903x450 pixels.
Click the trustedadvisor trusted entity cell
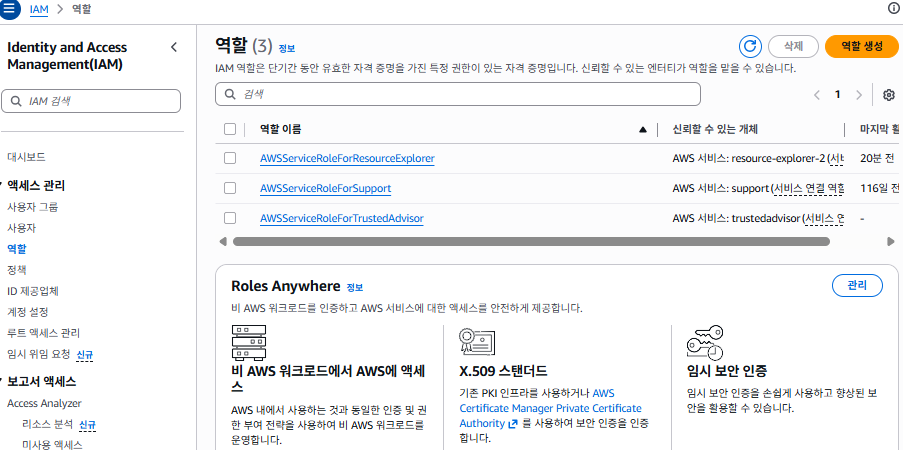coord(758,218)
